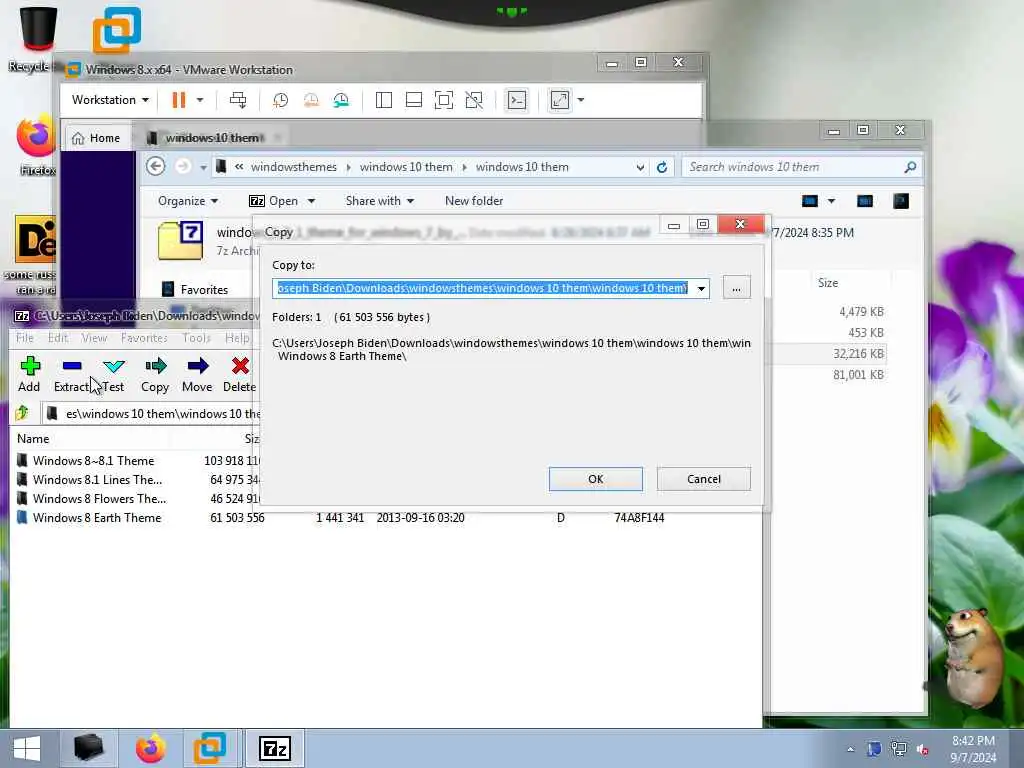This screenshot has width=1024, height=768.
Task: Click the Explorer help icon
Action: (x=901, y=200)
